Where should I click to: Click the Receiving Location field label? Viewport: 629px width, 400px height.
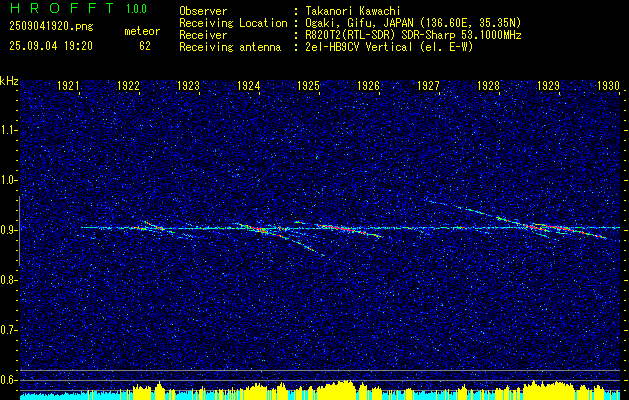[233, 23]
